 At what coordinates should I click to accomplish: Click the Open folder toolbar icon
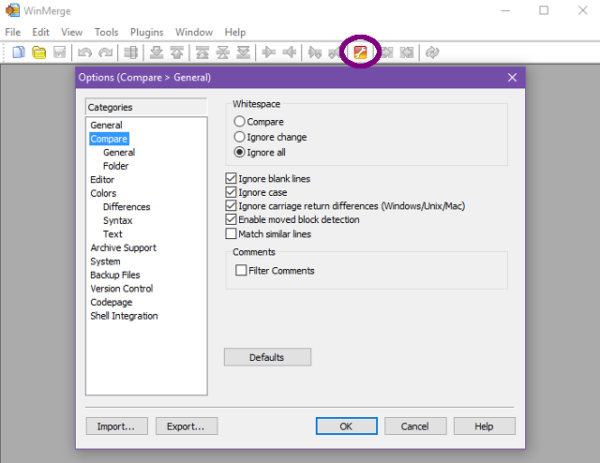(x=39, y=52)
